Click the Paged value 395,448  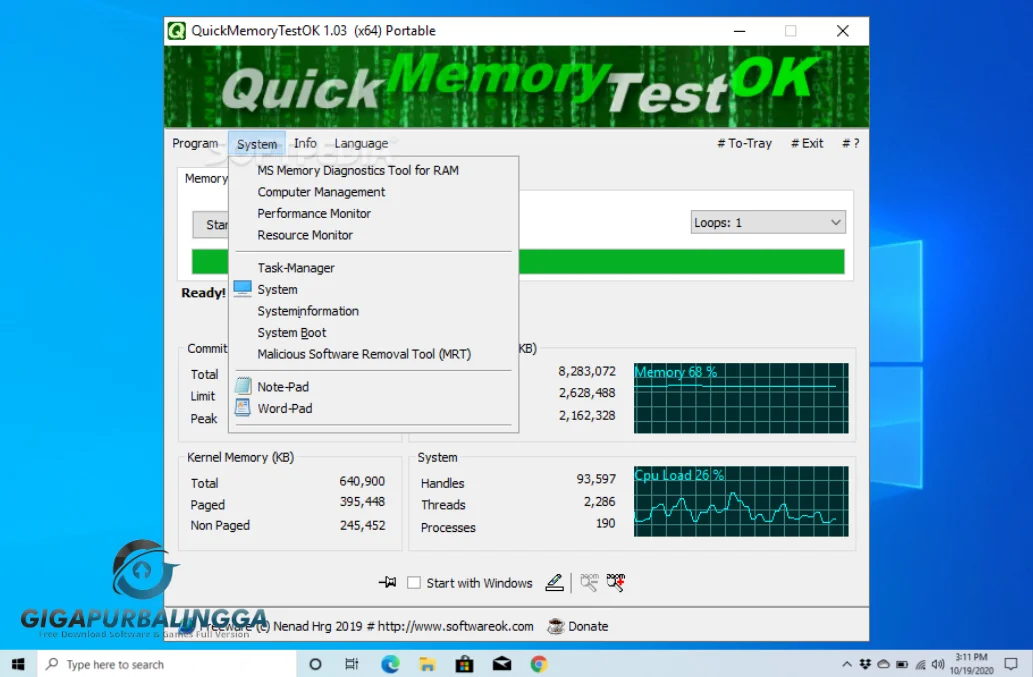point(362,502)
